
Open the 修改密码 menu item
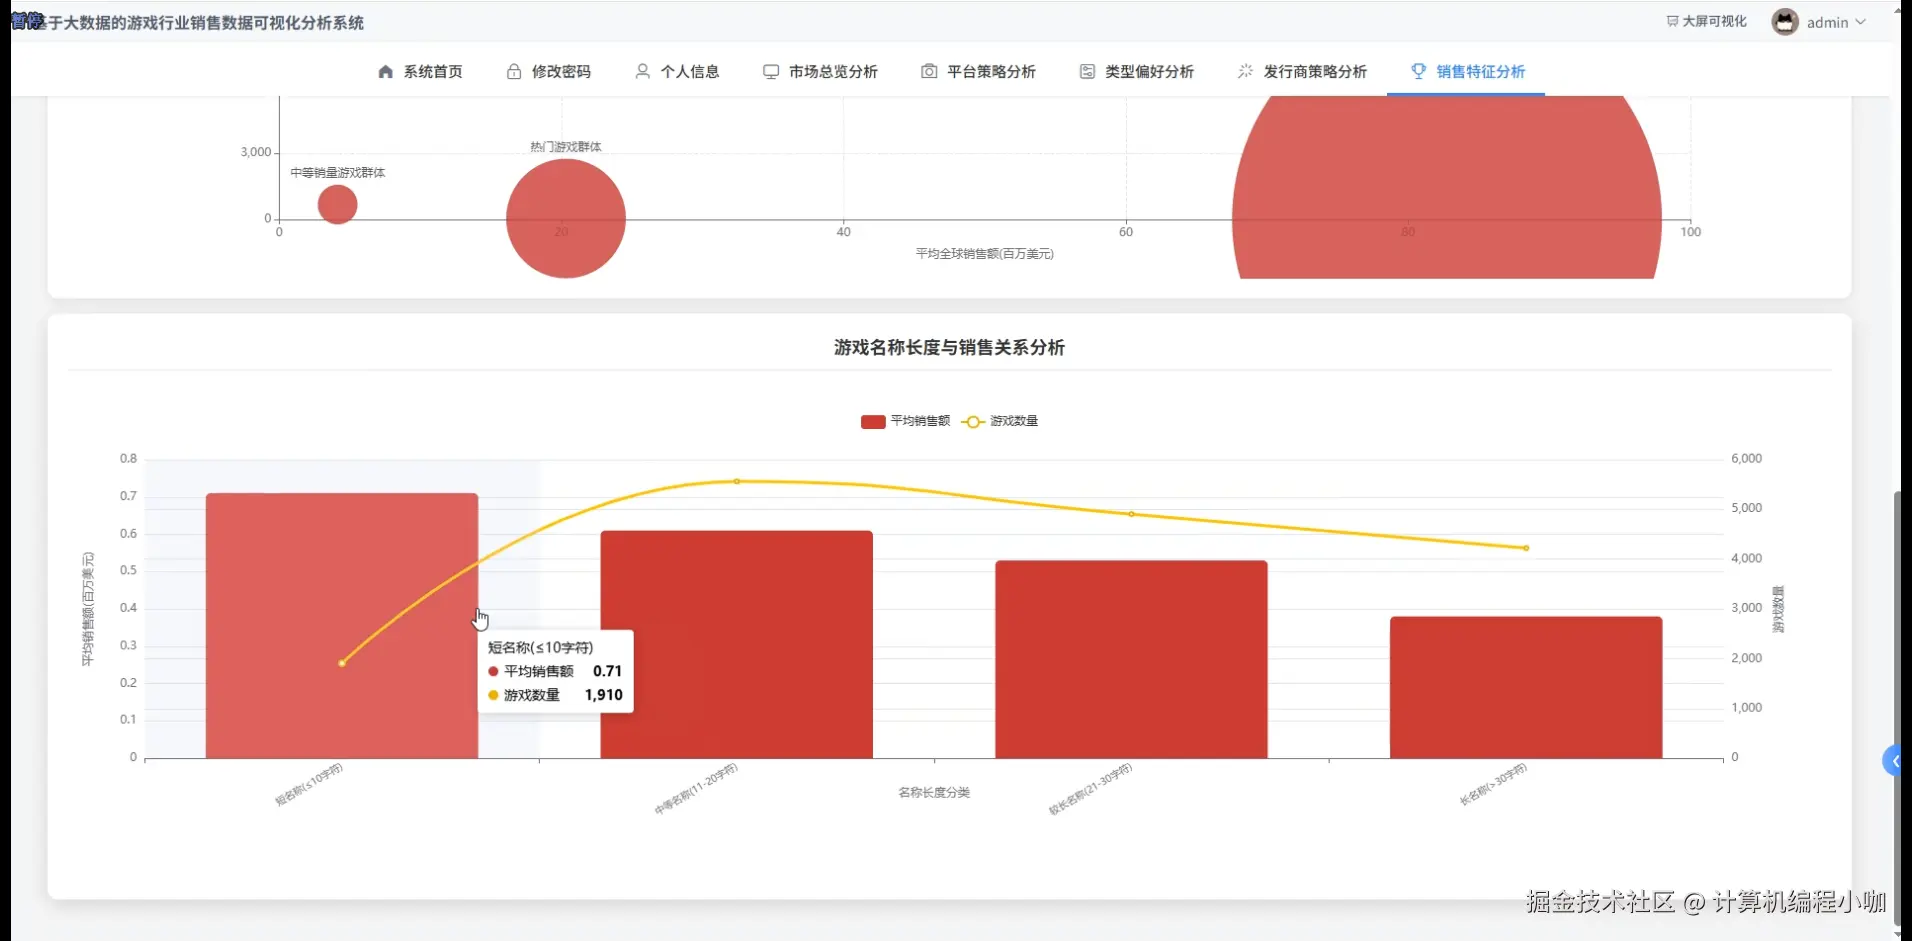[549, 71]
